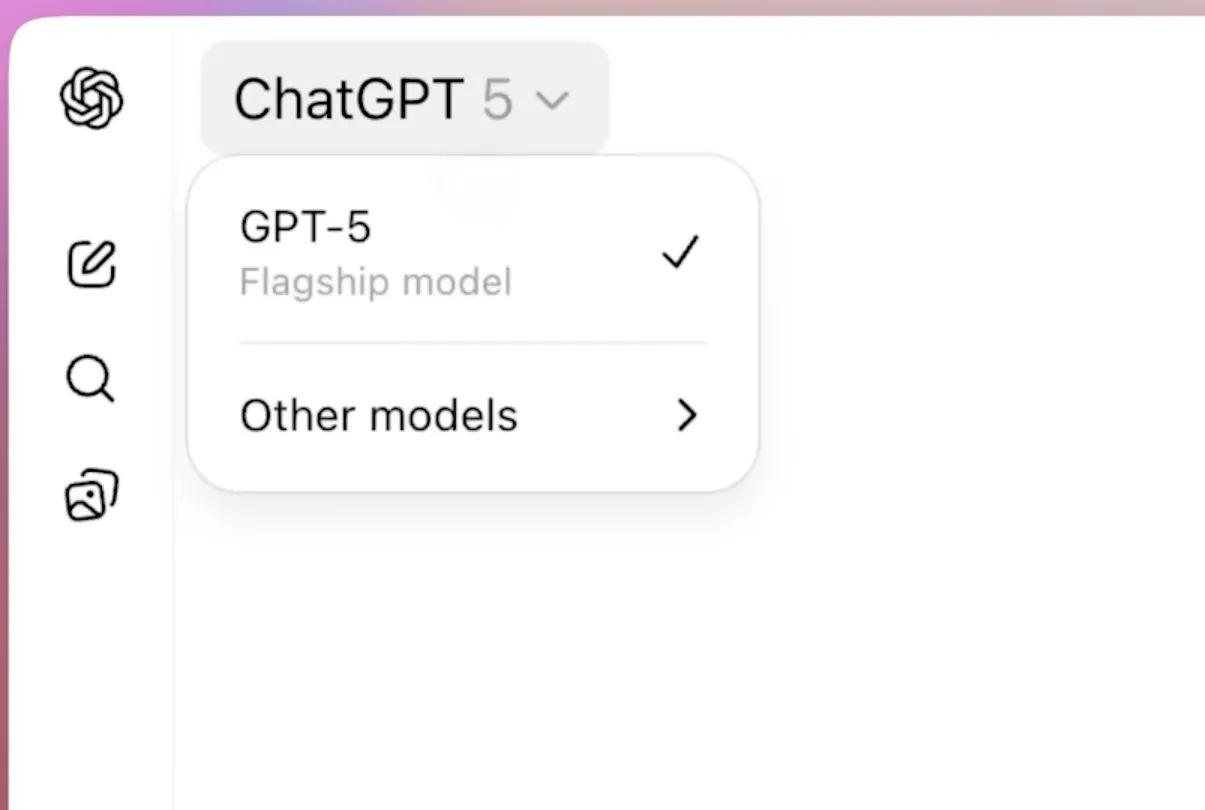This screenshot has height=810, width=1205.
Task: Click the right arrow icon on Other models
Action: coord(686,415)
